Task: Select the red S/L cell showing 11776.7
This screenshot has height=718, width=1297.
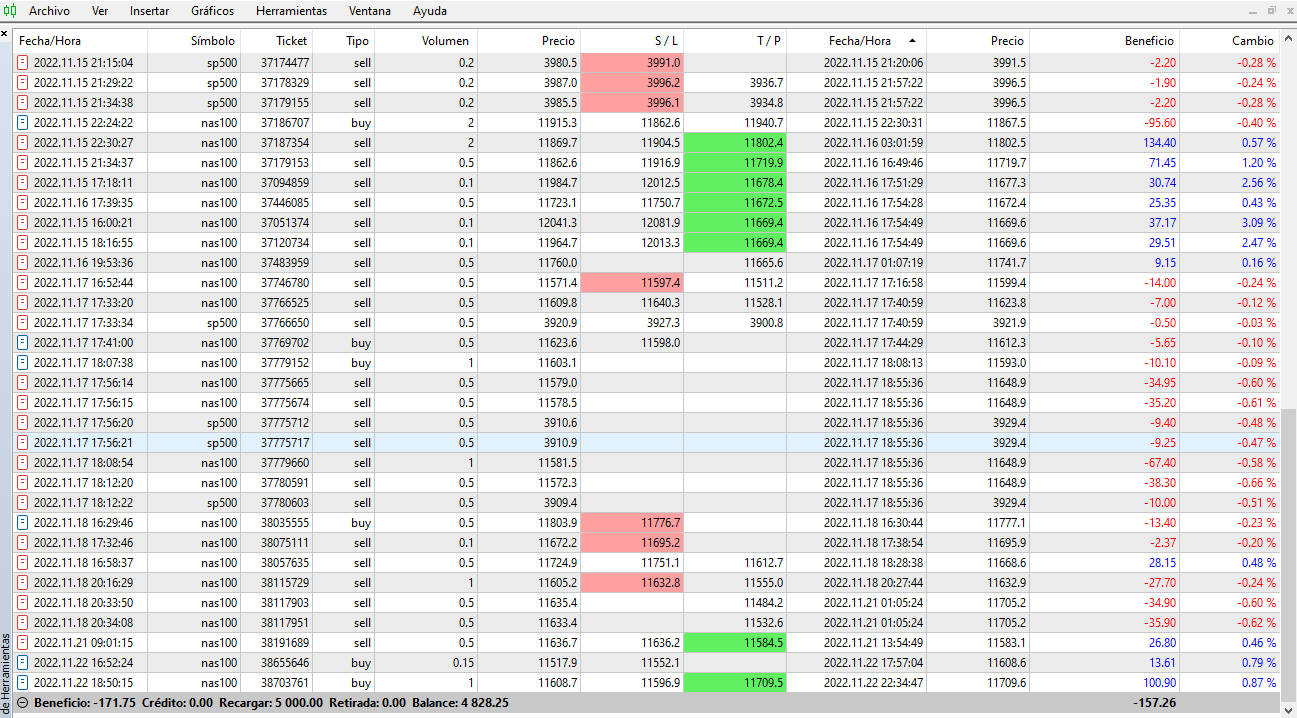Action: point(633,523)
